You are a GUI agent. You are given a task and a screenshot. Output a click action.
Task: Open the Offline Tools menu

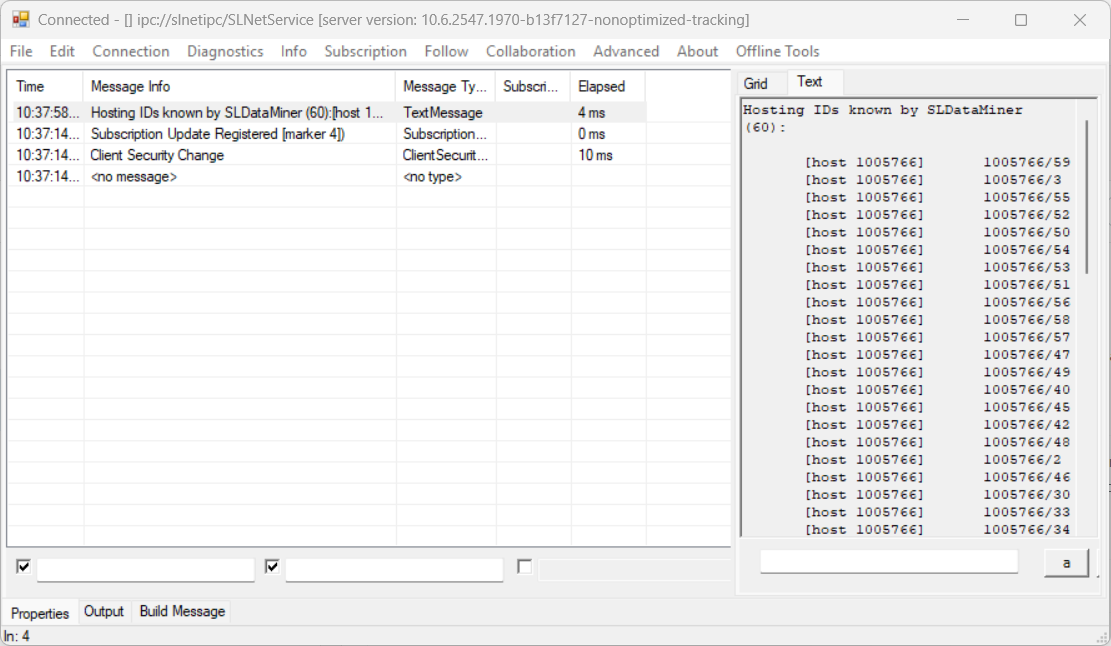(x=777, y=51)
